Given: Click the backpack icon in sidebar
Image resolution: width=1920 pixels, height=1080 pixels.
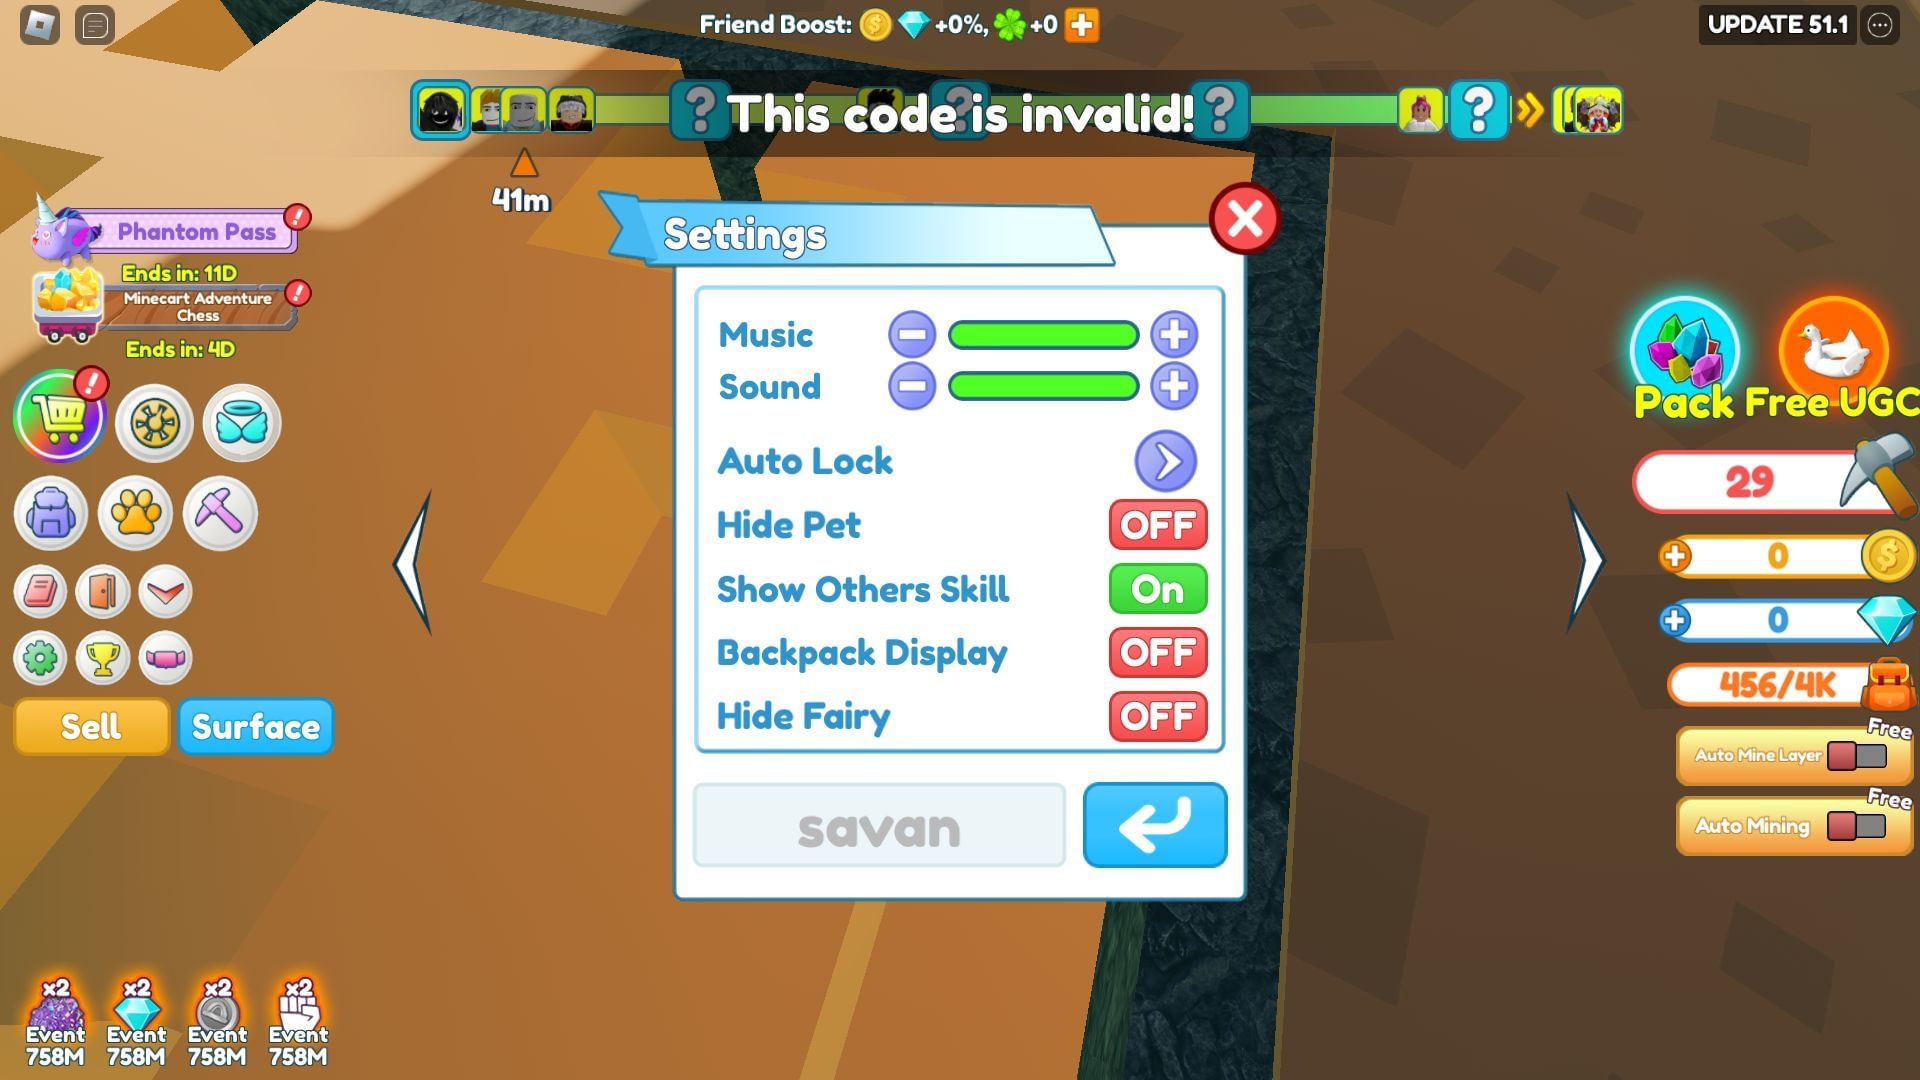Looking at the screenshot, I should 49,513.
